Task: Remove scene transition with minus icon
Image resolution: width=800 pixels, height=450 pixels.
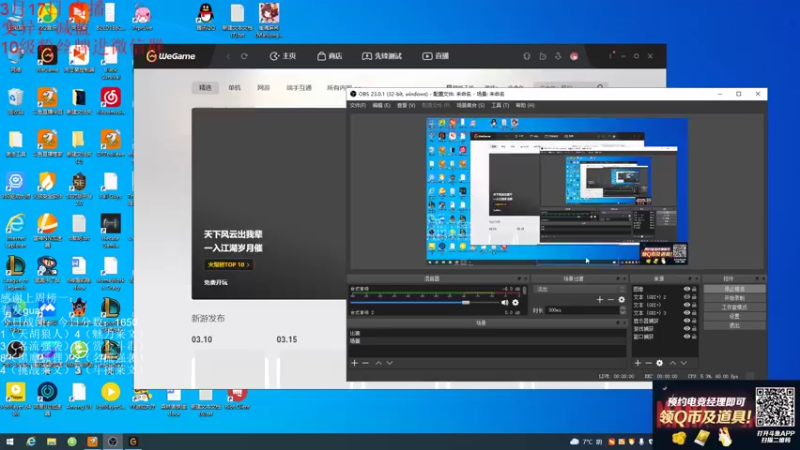Action: point(611,299)
